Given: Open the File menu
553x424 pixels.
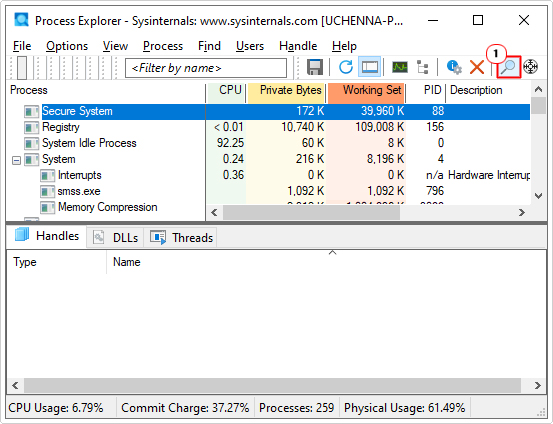Looking at the screenshot, I should (x=22, y=46).
